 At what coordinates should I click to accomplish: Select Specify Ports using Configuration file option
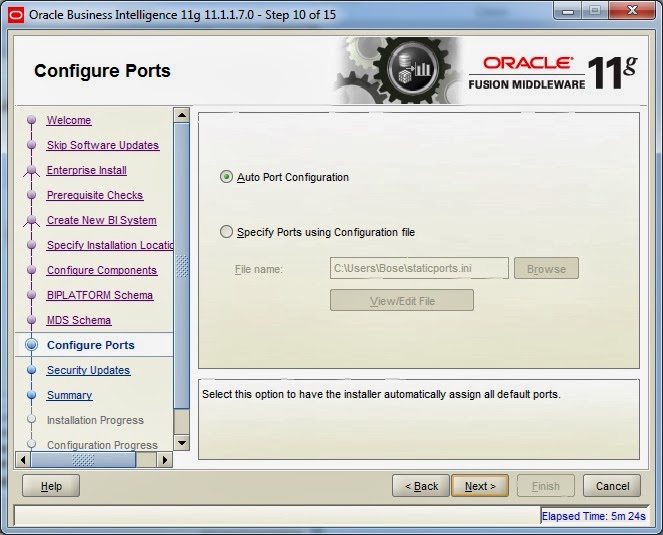(226, 232)
